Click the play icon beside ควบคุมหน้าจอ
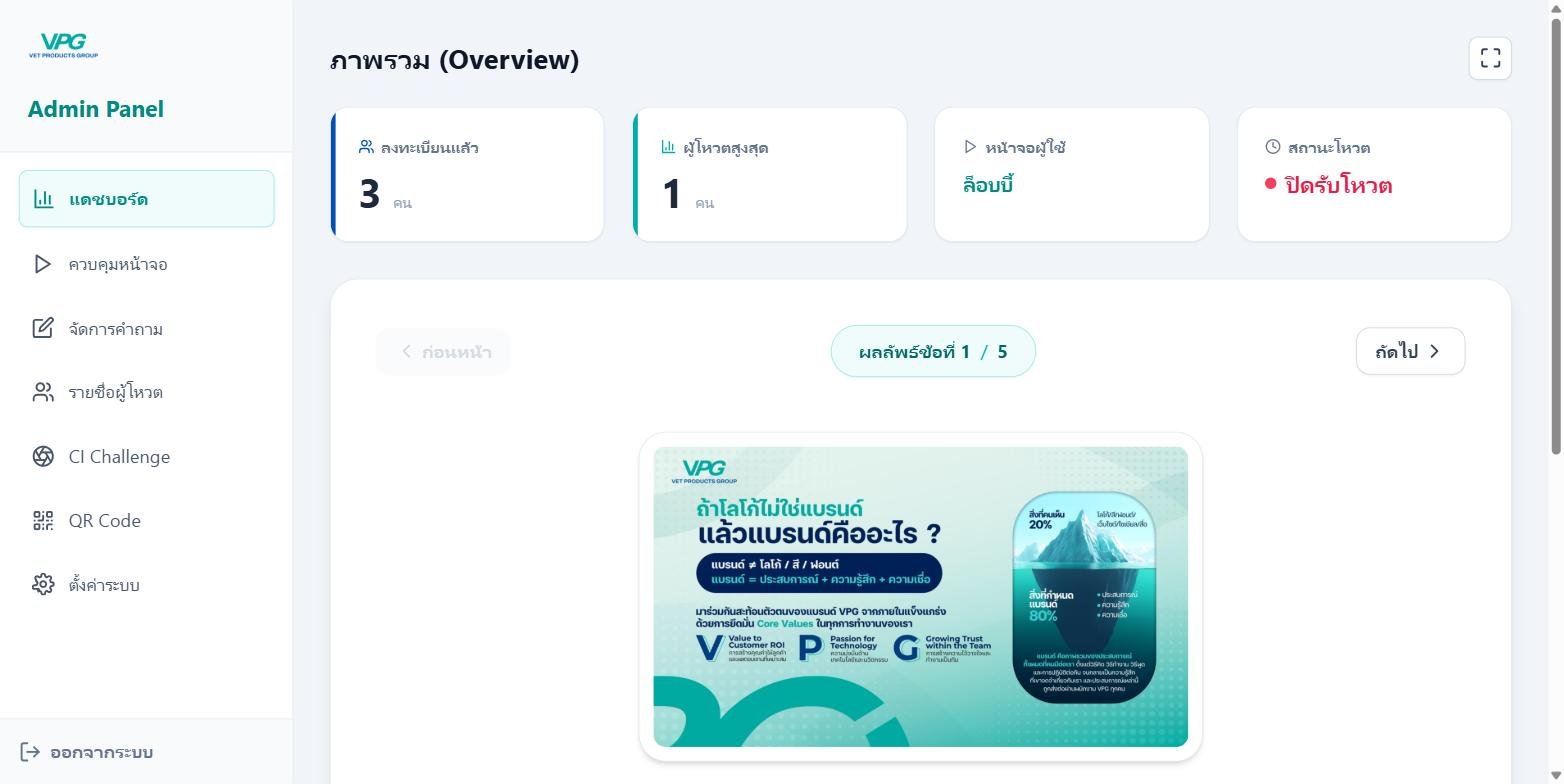 pyautogui.click(x=43, y=264)
